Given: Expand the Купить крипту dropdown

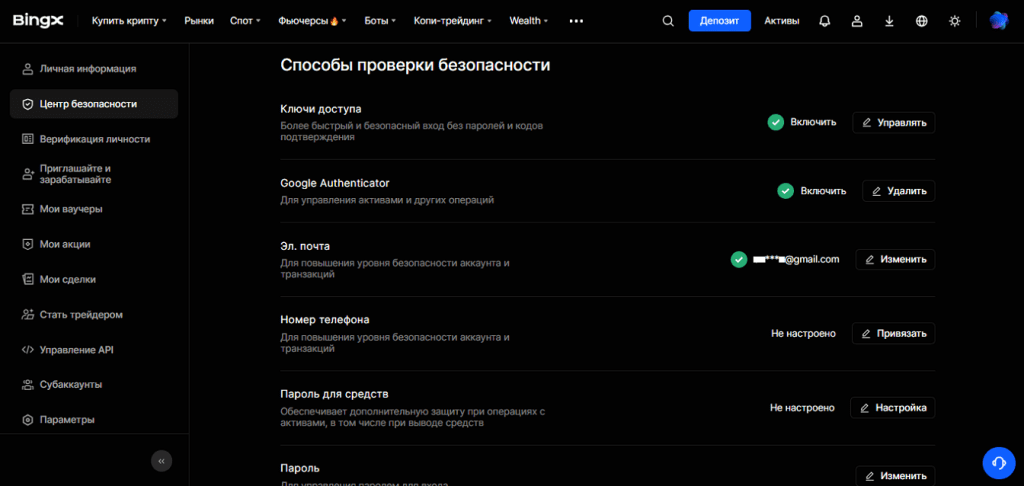Looking at the screenshot, I should (x=129, y=21).
